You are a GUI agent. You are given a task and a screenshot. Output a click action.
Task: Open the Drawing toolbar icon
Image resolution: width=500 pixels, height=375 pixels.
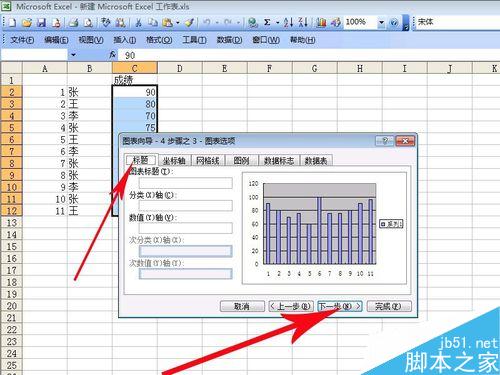click(336, 23)
